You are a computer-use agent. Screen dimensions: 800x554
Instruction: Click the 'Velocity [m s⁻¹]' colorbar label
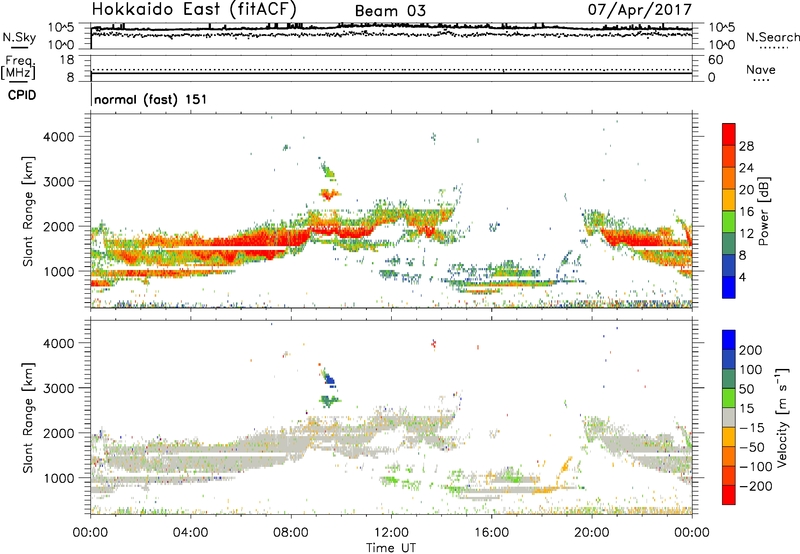click(x=782, y=417)
